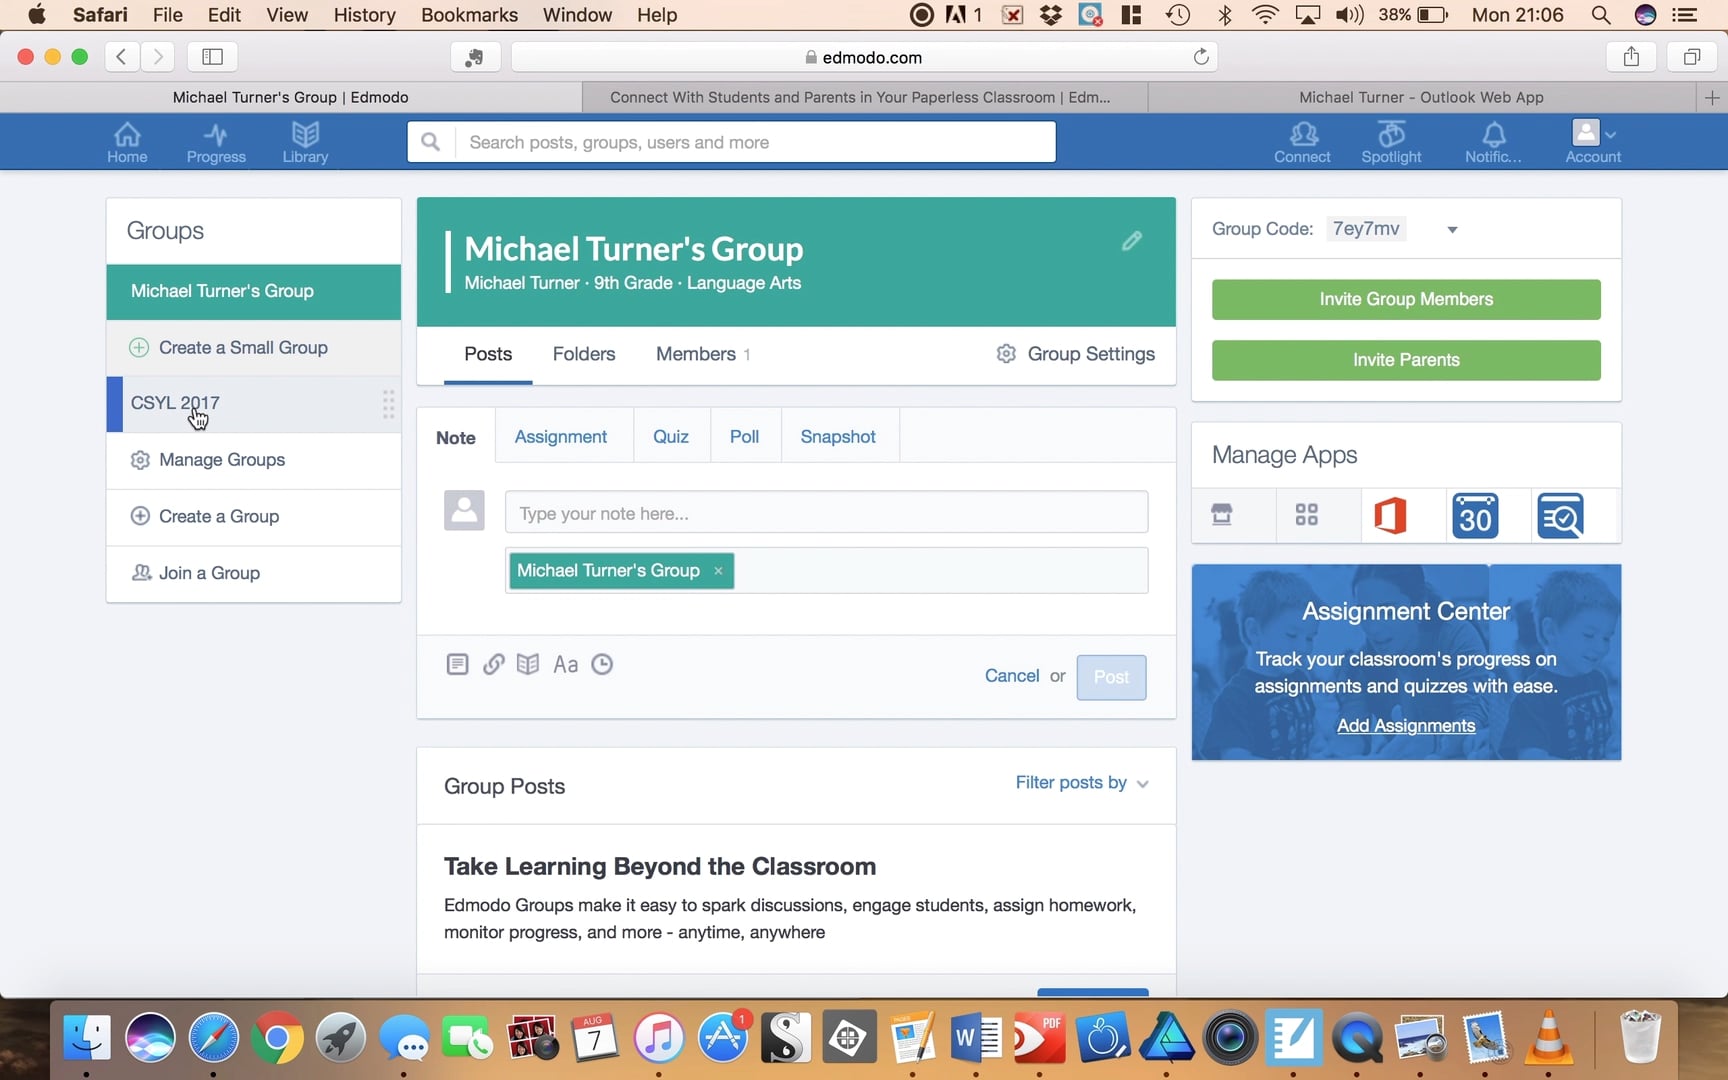Launch the search analysis app icon
This screenshot has width=1728, height=1080.
(x=1560, y=516)
